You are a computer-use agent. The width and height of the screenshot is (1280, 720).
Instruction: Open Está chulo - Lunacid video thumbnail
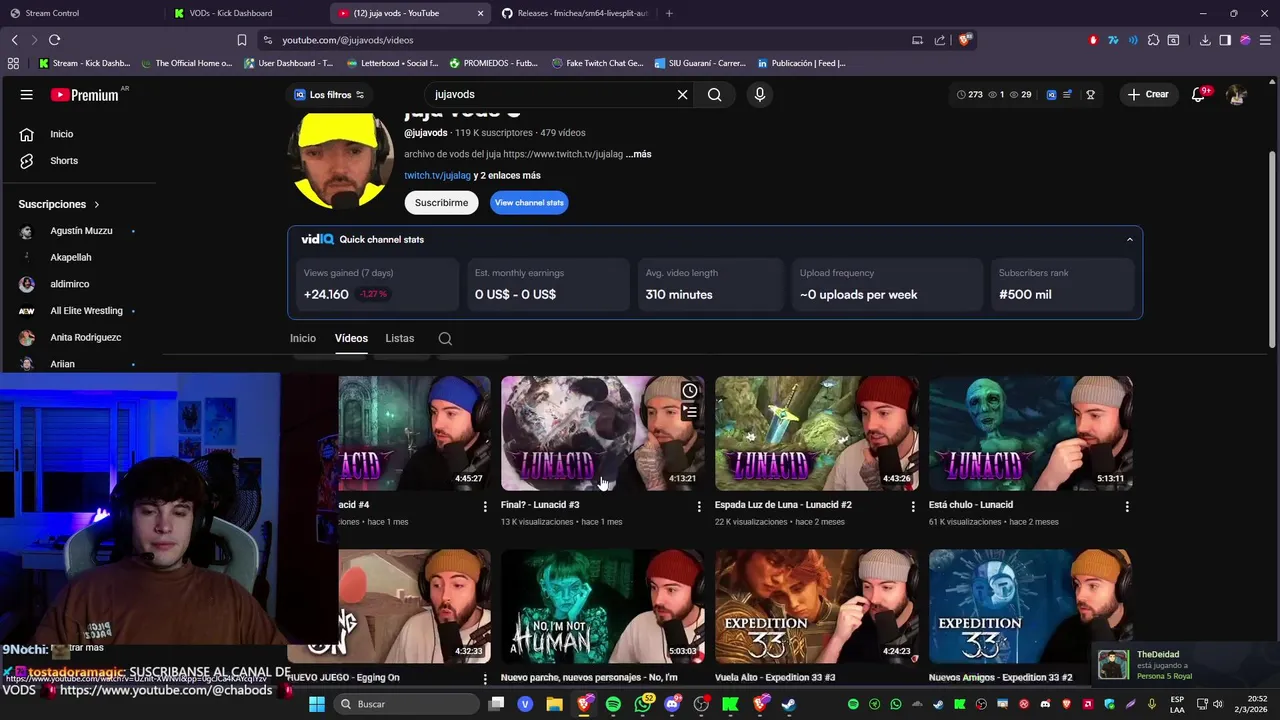(x=1031, y=433)
